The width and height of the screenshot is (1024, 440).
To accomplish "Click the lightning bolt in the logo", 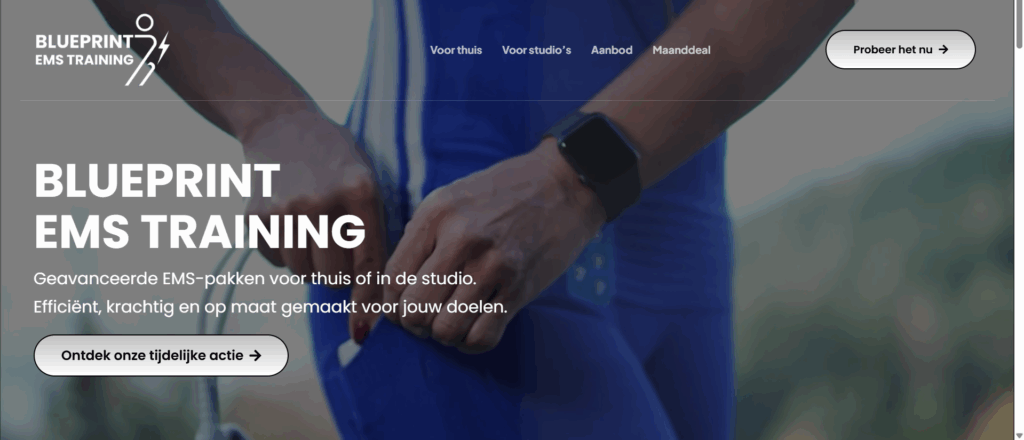I will point(163,47).
